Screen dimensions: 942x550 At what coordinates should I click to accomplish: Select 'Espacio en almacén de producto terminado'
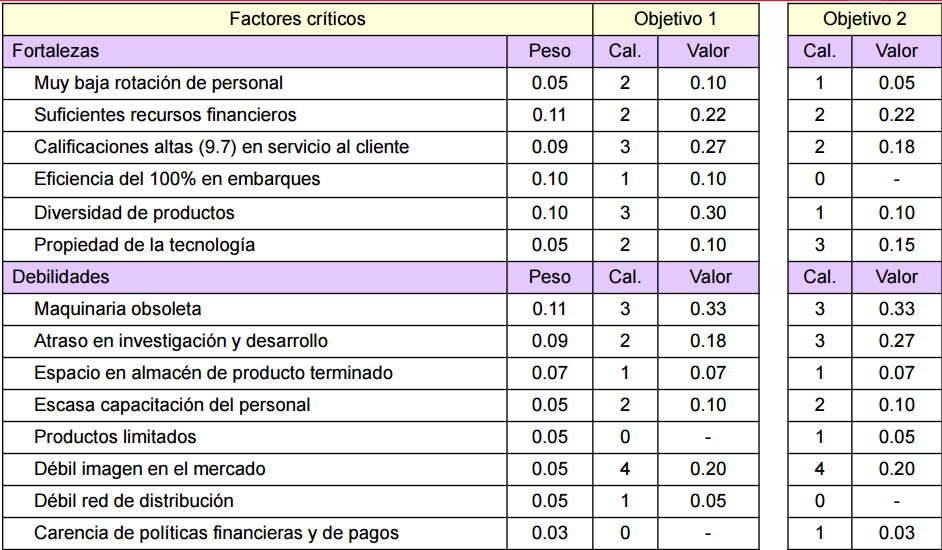pos(213,373)
